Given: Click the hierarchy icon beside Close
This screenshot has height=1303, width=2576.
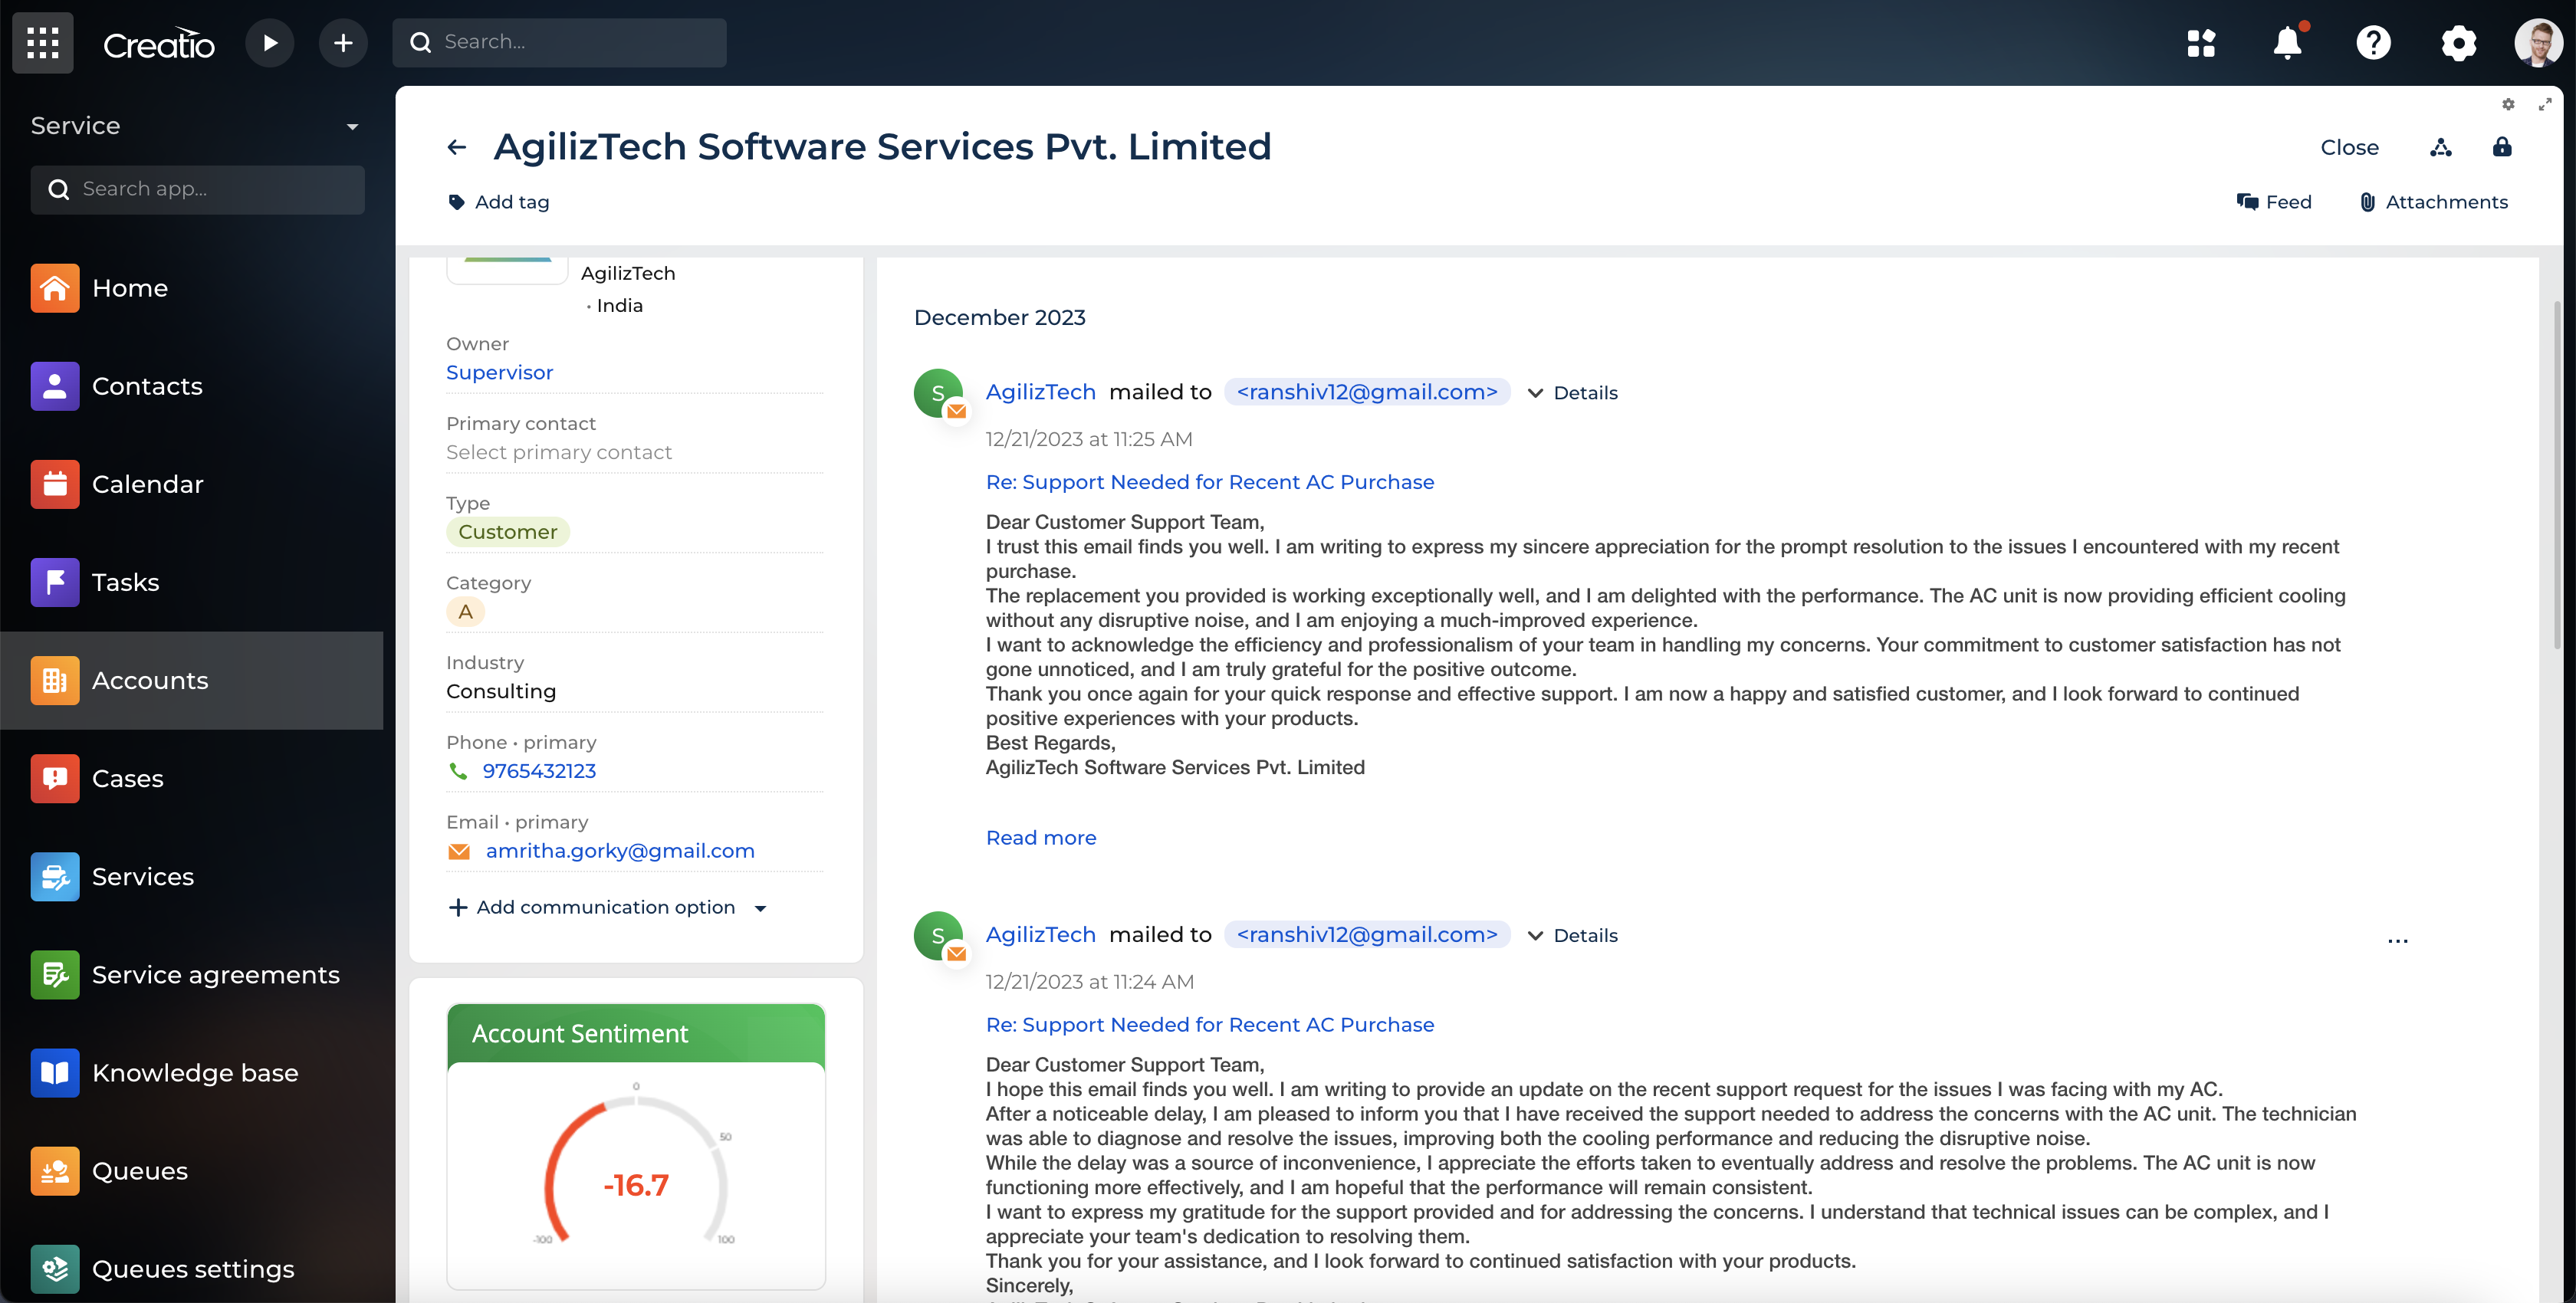Looking at the screenshot, I should [x=2441, y=147].
